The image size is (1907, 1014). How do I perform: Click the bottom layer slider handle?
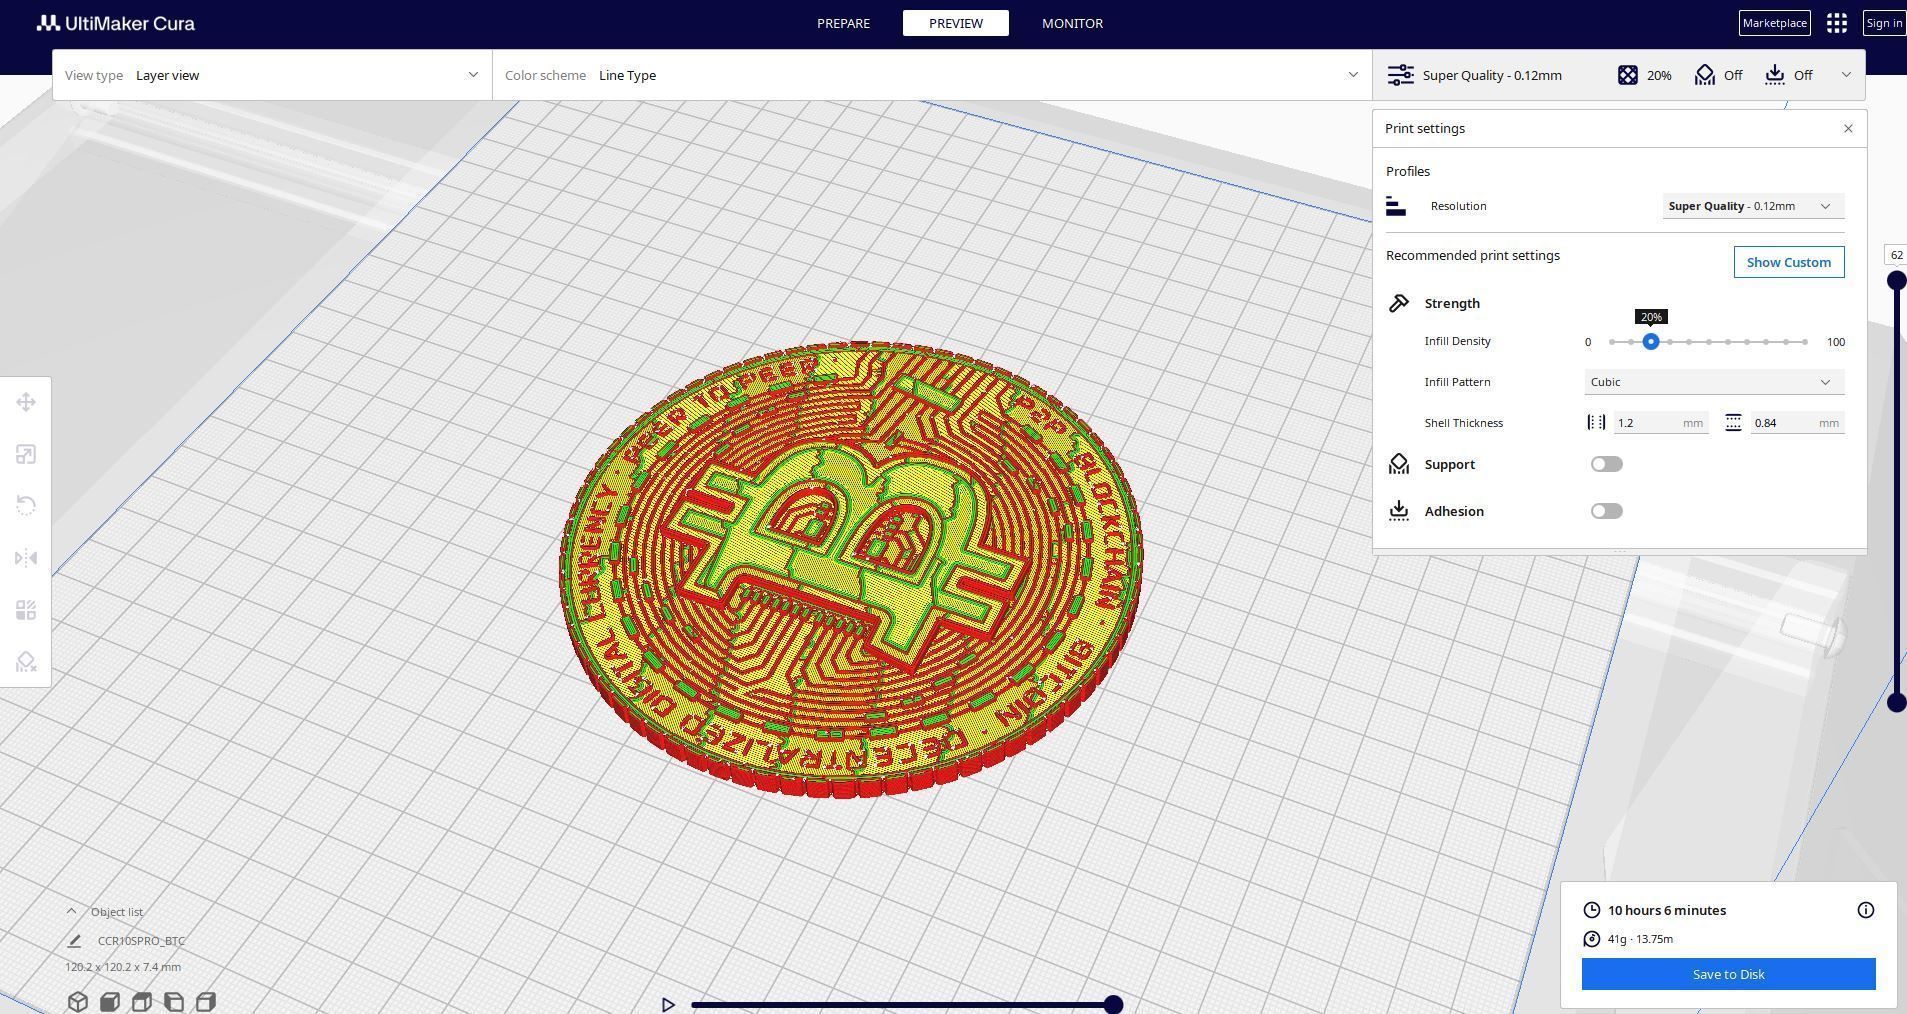pyautogui.click(x=1896, y=703)
